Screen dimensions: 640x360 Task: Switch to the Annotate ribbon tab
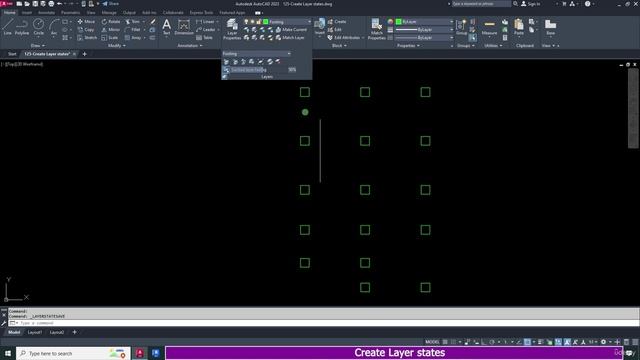tap(46, 13)
